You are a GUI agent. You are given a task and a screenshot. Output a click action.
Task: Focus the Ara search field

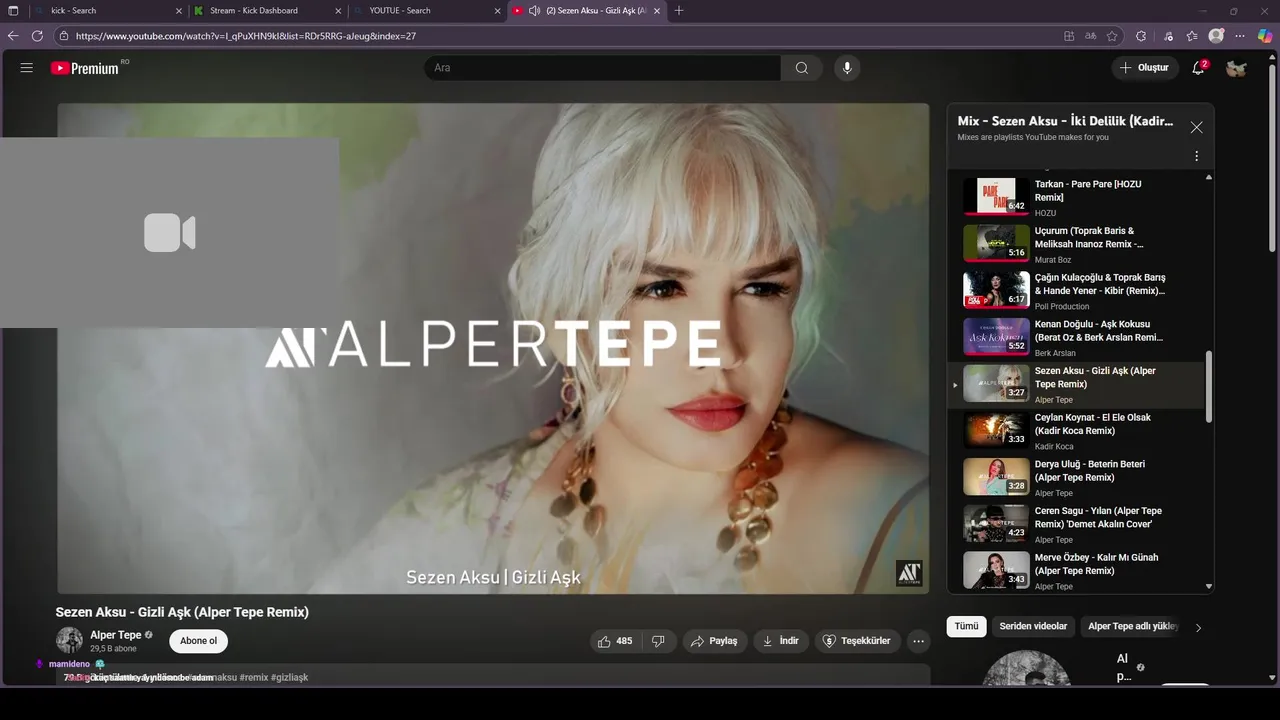(603, 68)
